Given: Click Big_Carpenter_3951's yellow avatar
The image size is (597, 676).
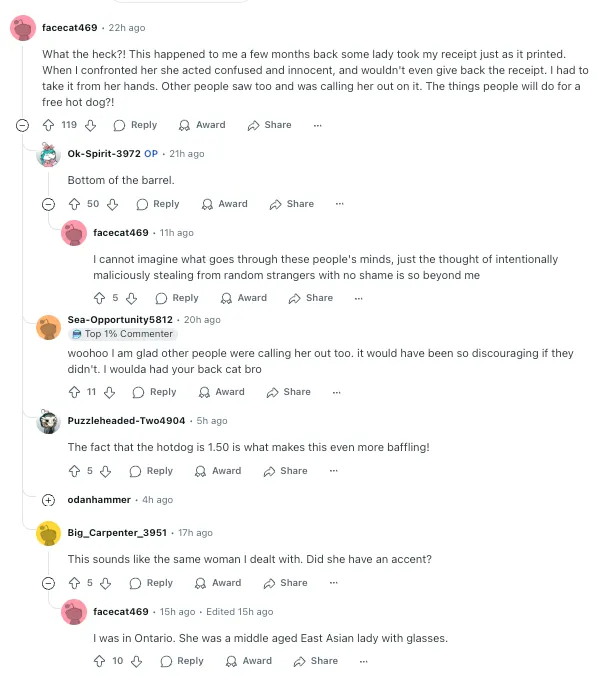Looking at the screenshot, I should coord(48,534).
